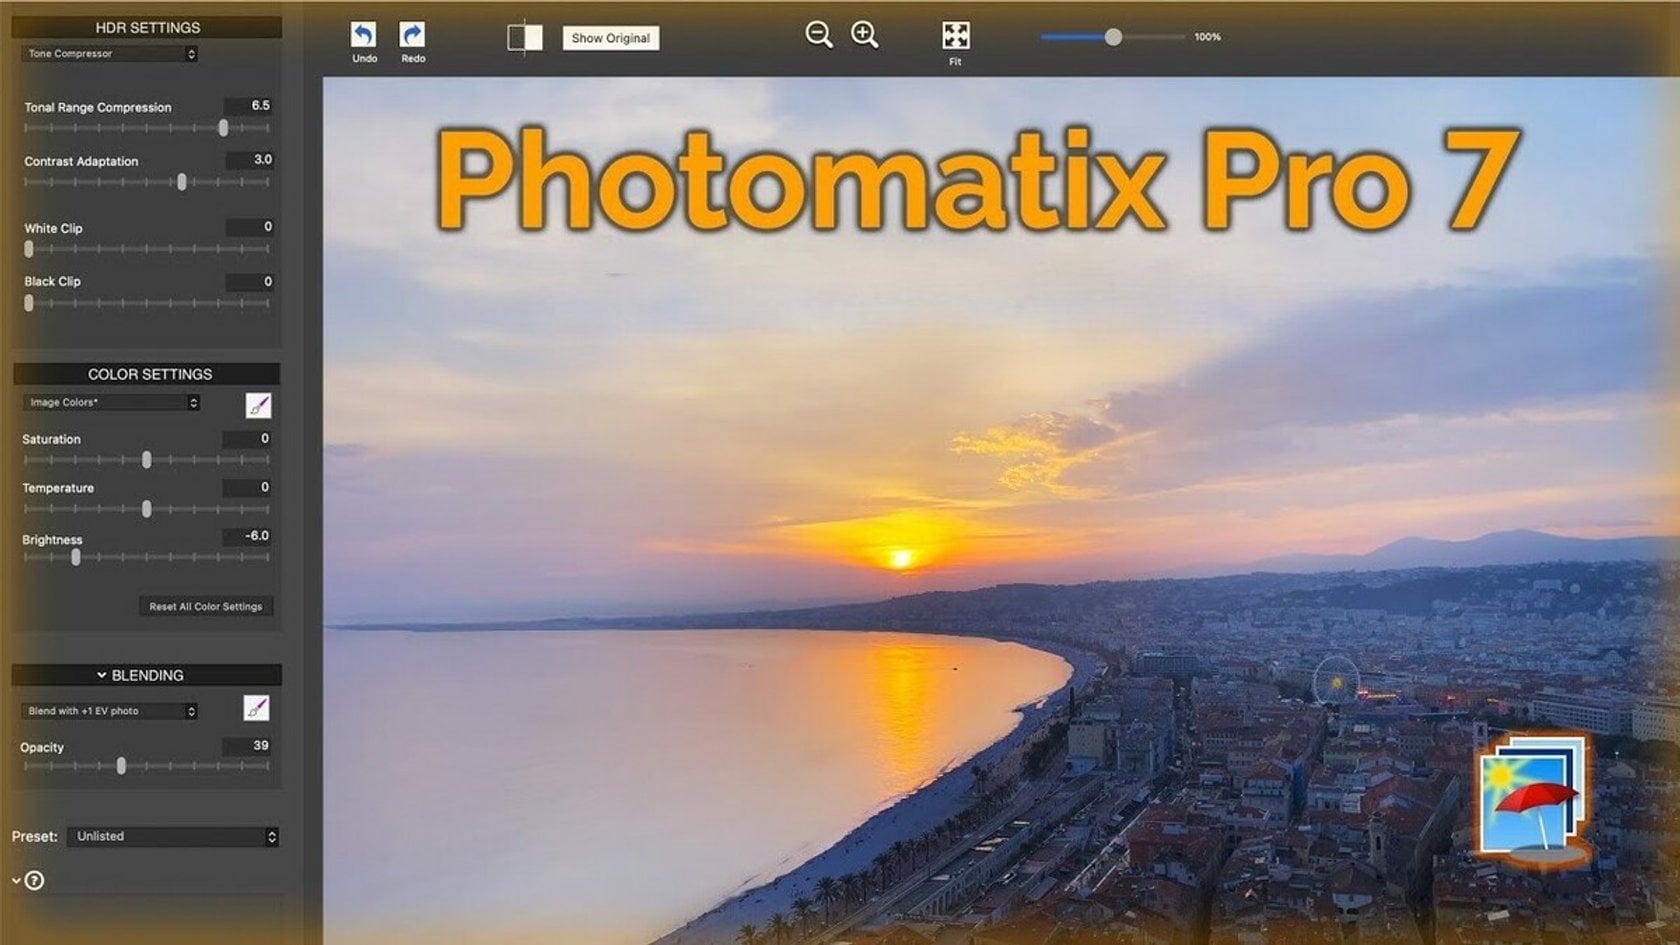Select the blending brush icon
The width and height of the screenshot is (1680, 945).
(256, 708)
